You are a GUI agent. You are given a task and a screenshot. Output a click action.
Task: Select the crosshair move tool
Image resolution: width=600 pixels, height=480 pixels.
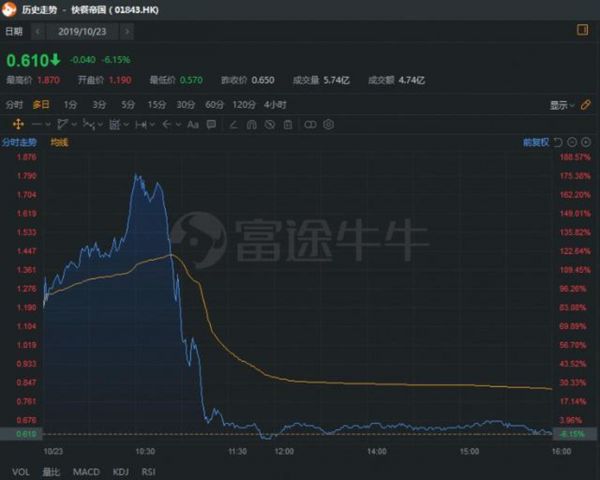(15, 125)
